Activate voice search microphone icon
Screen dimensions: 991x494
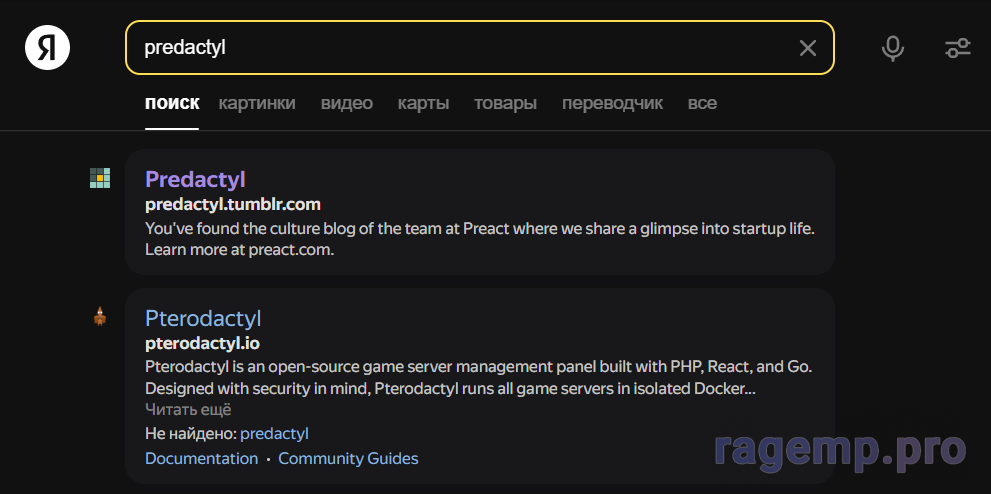pos(893,48)
